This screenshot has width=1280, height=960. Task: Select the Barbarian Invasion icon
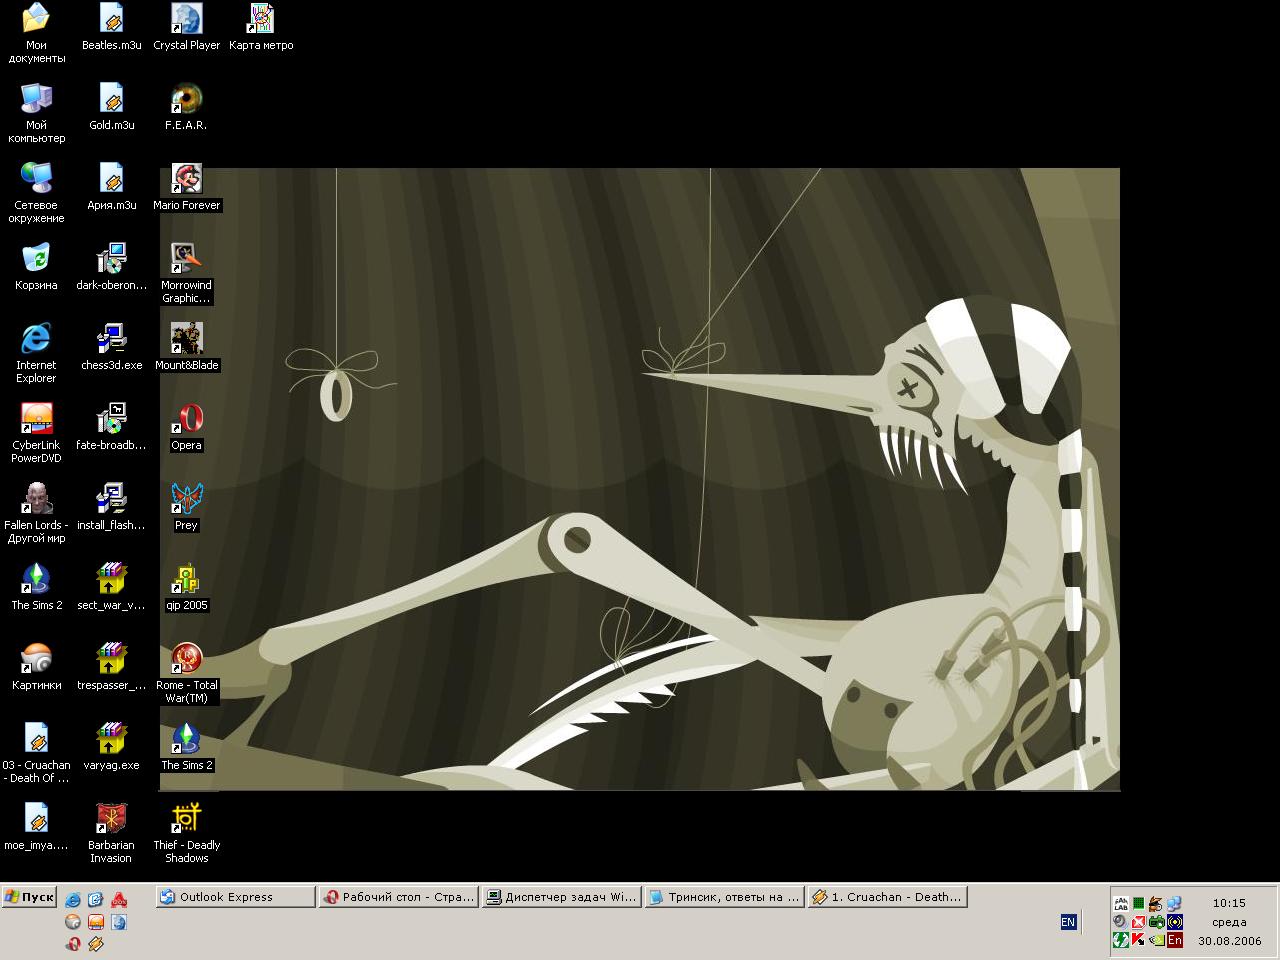tap(111, 819)
